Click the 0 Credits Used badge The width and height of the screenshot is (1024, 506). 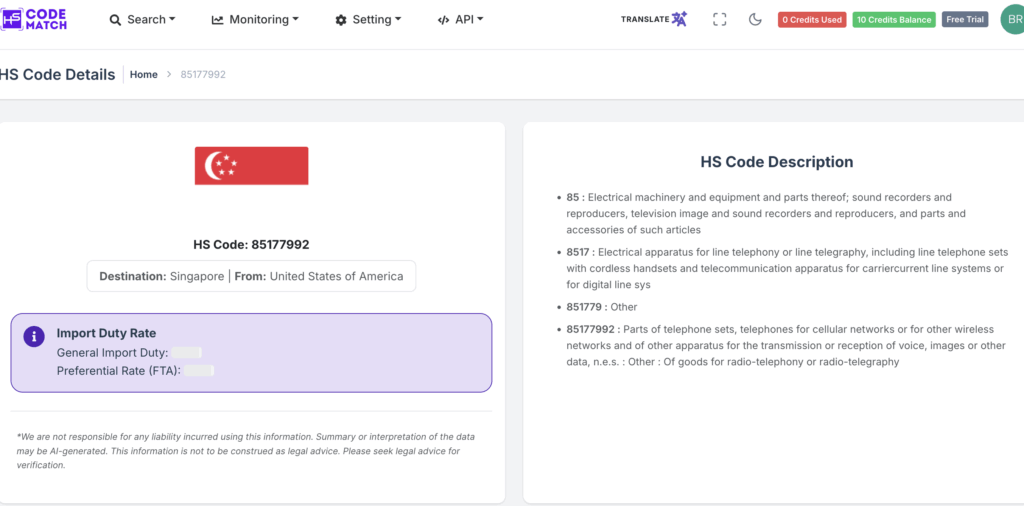point(812,19)
